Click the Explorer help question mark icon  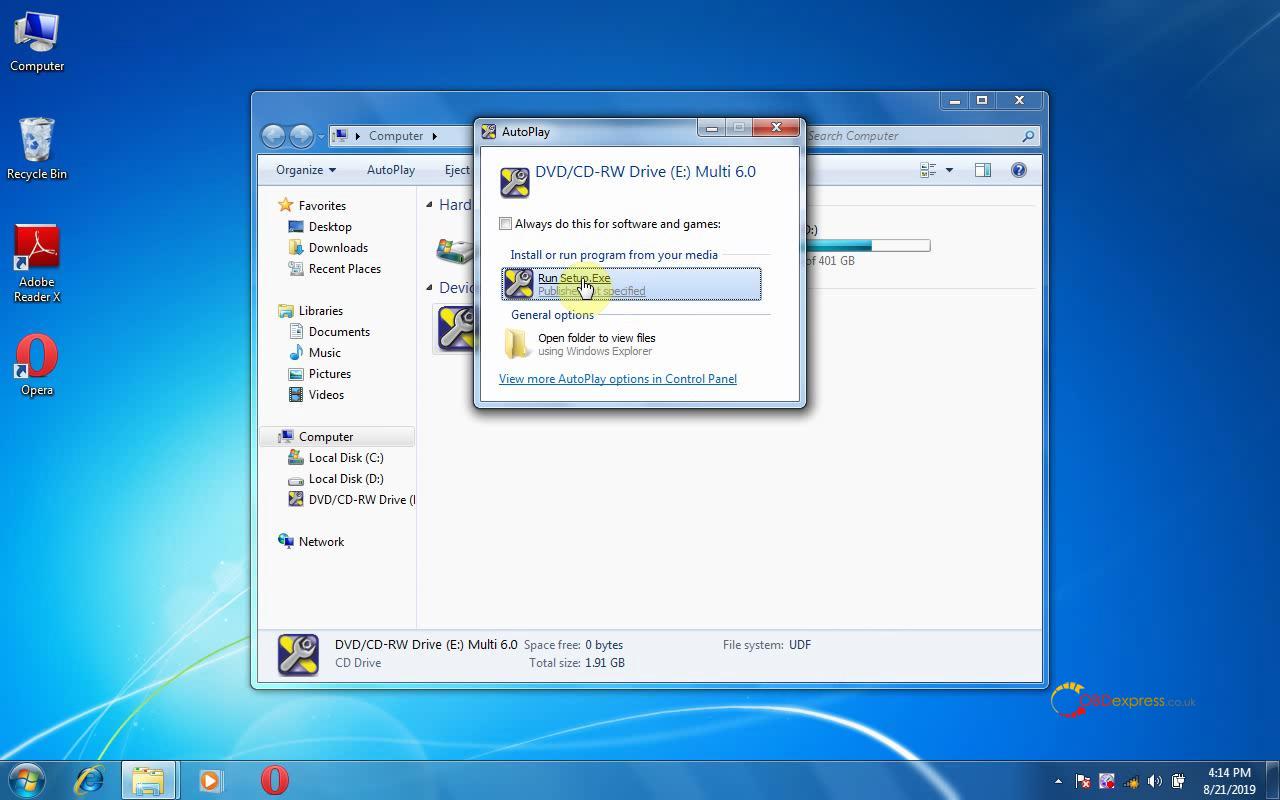point(1018,170)
